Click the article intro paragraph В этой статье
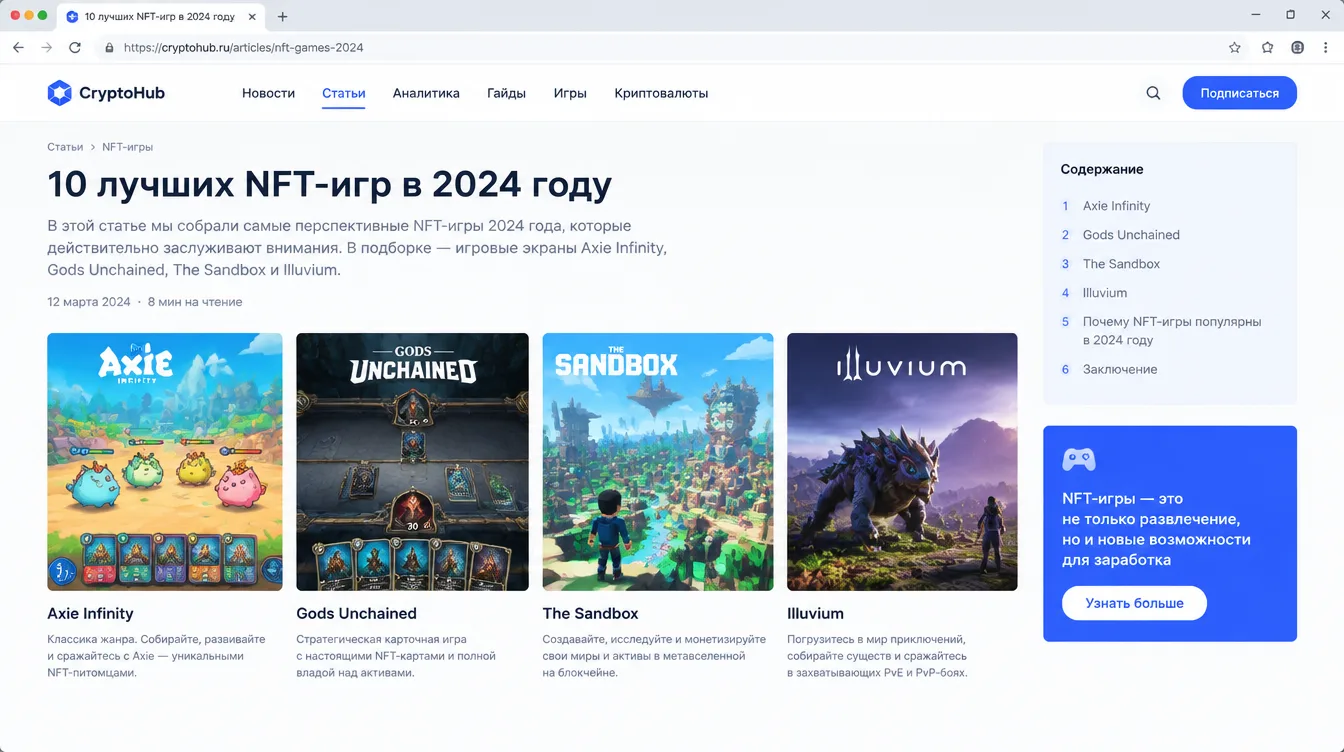 point(357,248)
